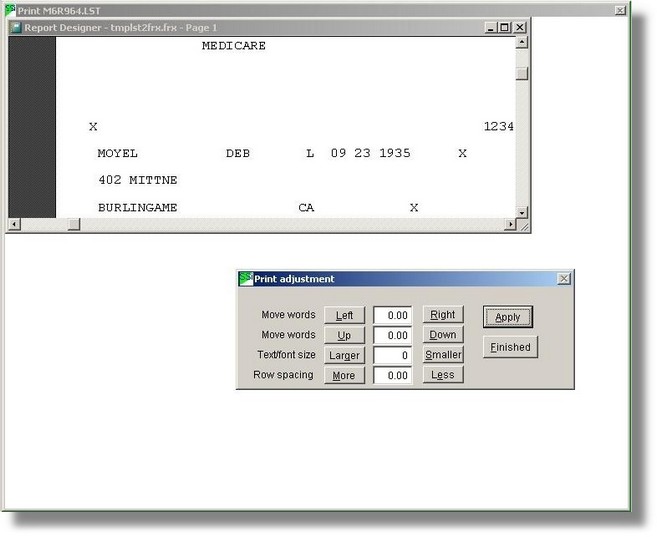Screen dimensions: 657x537
Task: Decrease row spacing with Less button
Action: click(x=443, y=374)
